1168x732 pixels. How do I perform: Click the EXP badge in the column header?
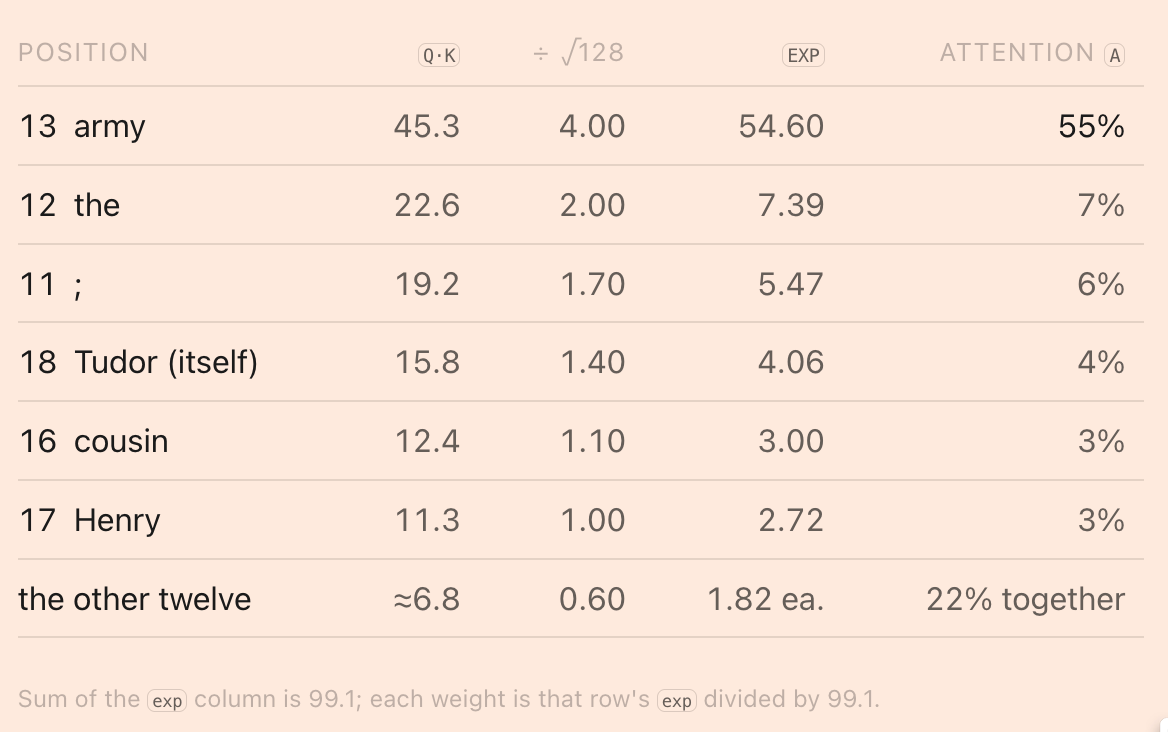coord(803,55)
